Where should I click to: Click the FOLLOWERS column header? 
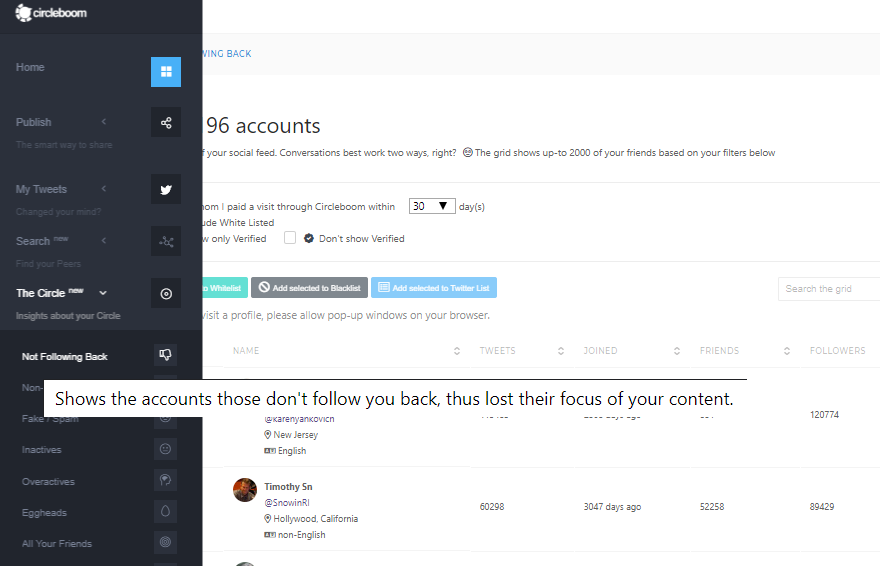point(837,351)
